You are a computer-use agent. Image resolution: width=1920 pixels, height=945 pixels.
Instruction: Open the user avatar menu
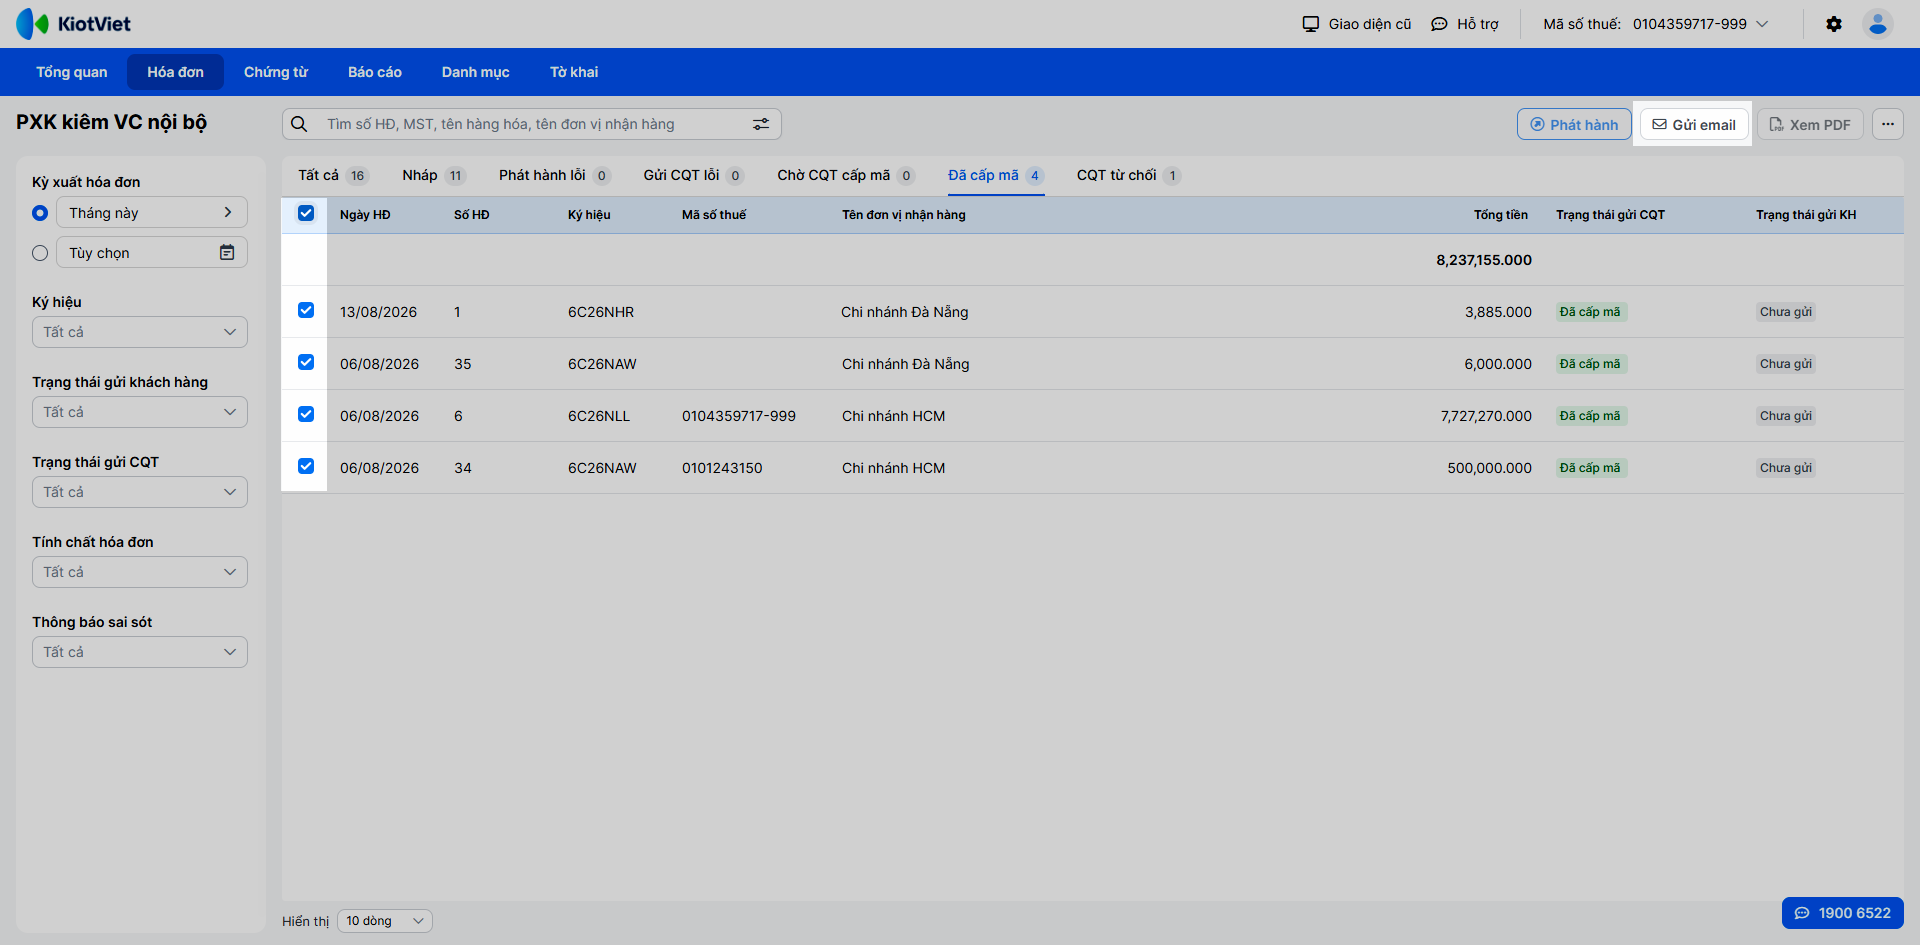(1878, 24)
